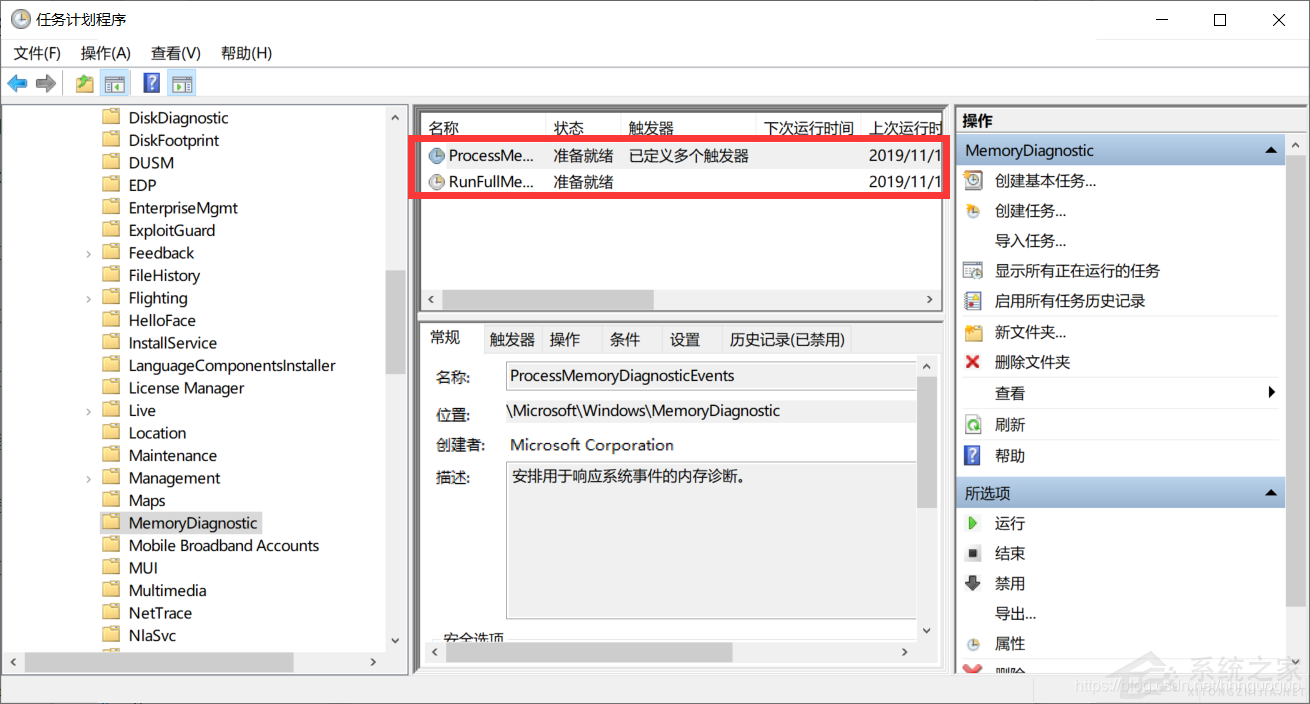Click the 新文件夹 folder icon

click(972, 333)
